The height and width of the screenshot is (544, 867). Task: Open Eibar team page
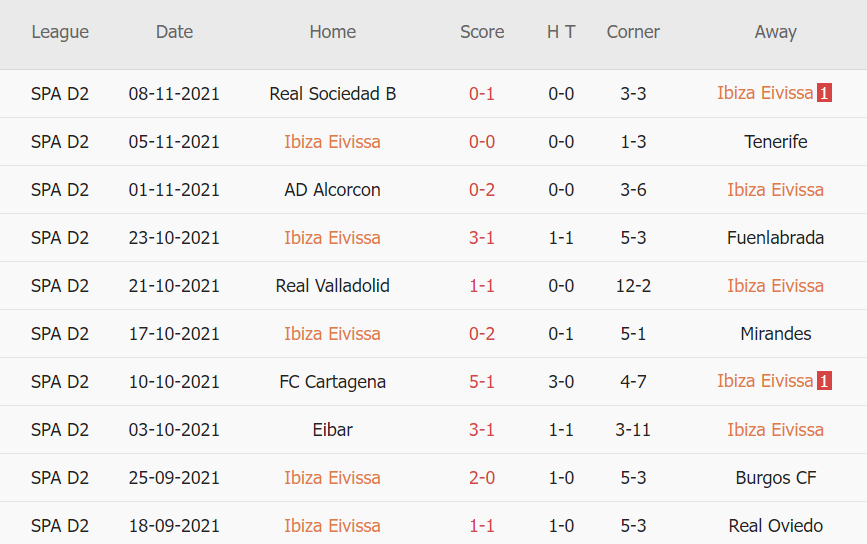click(x=333, y=430)
